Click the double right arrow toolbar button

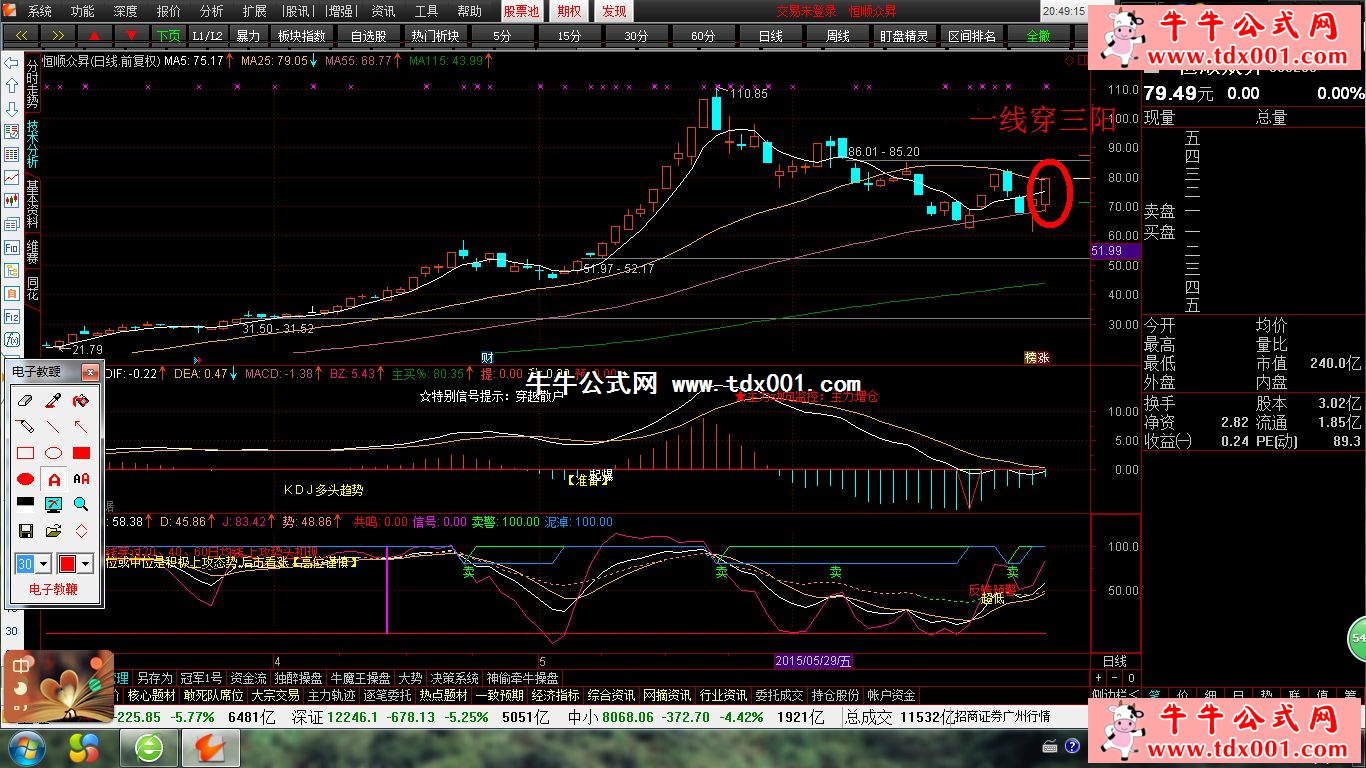coord(57,35)
